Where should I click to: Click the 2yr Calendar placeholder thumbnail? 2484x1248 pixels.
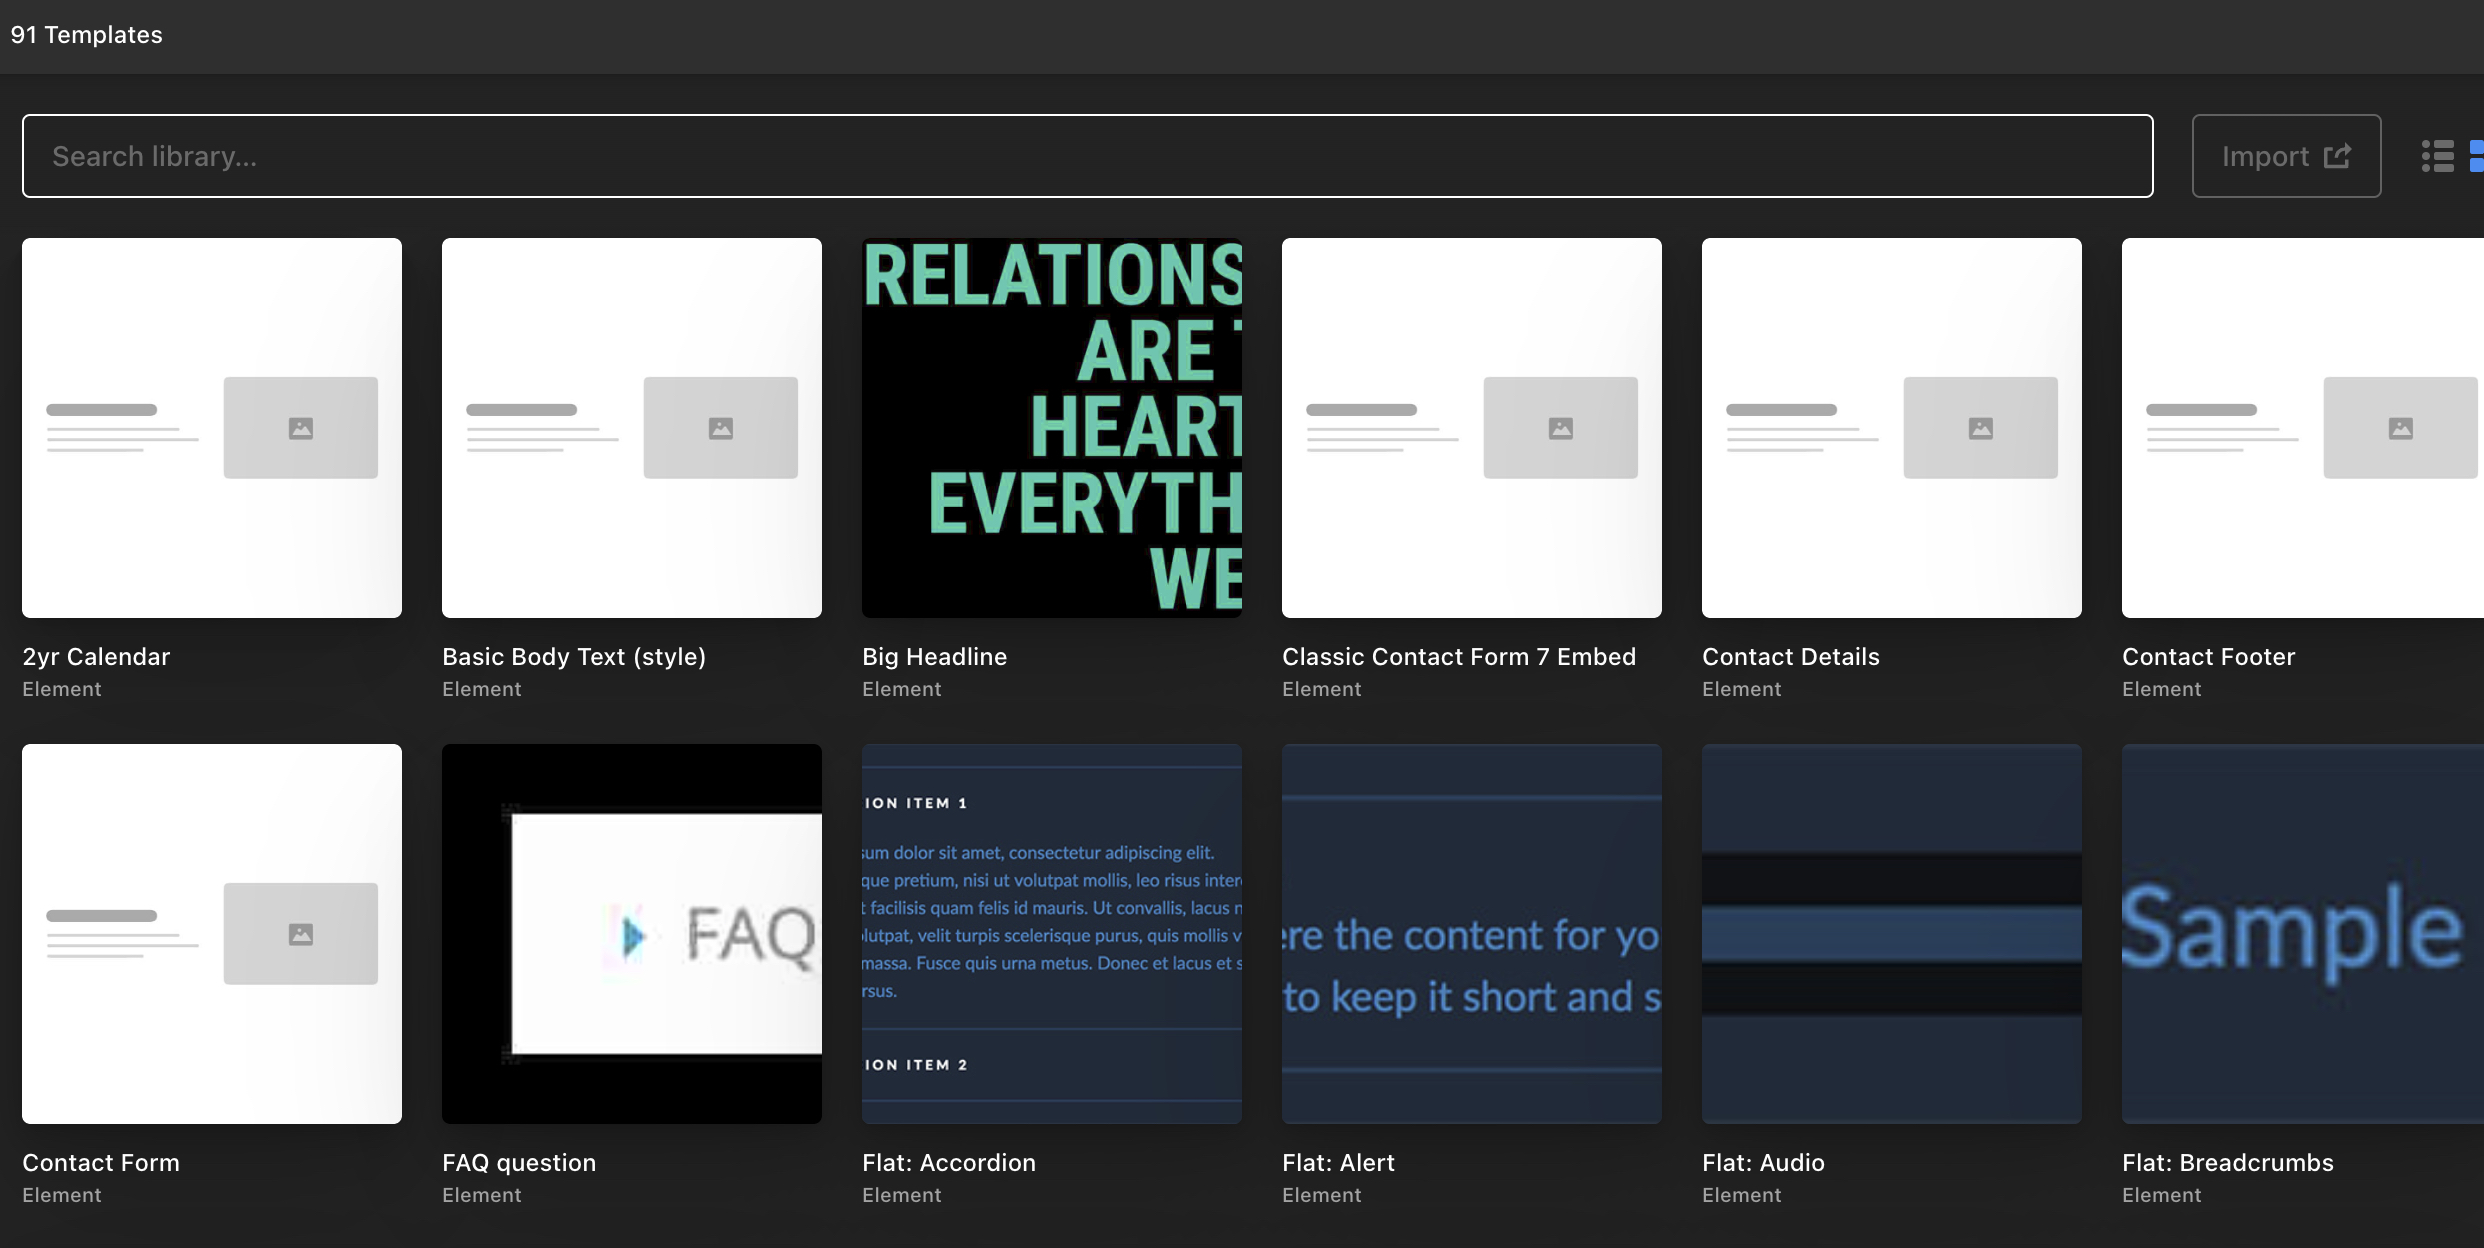click(x=211, y=427)
